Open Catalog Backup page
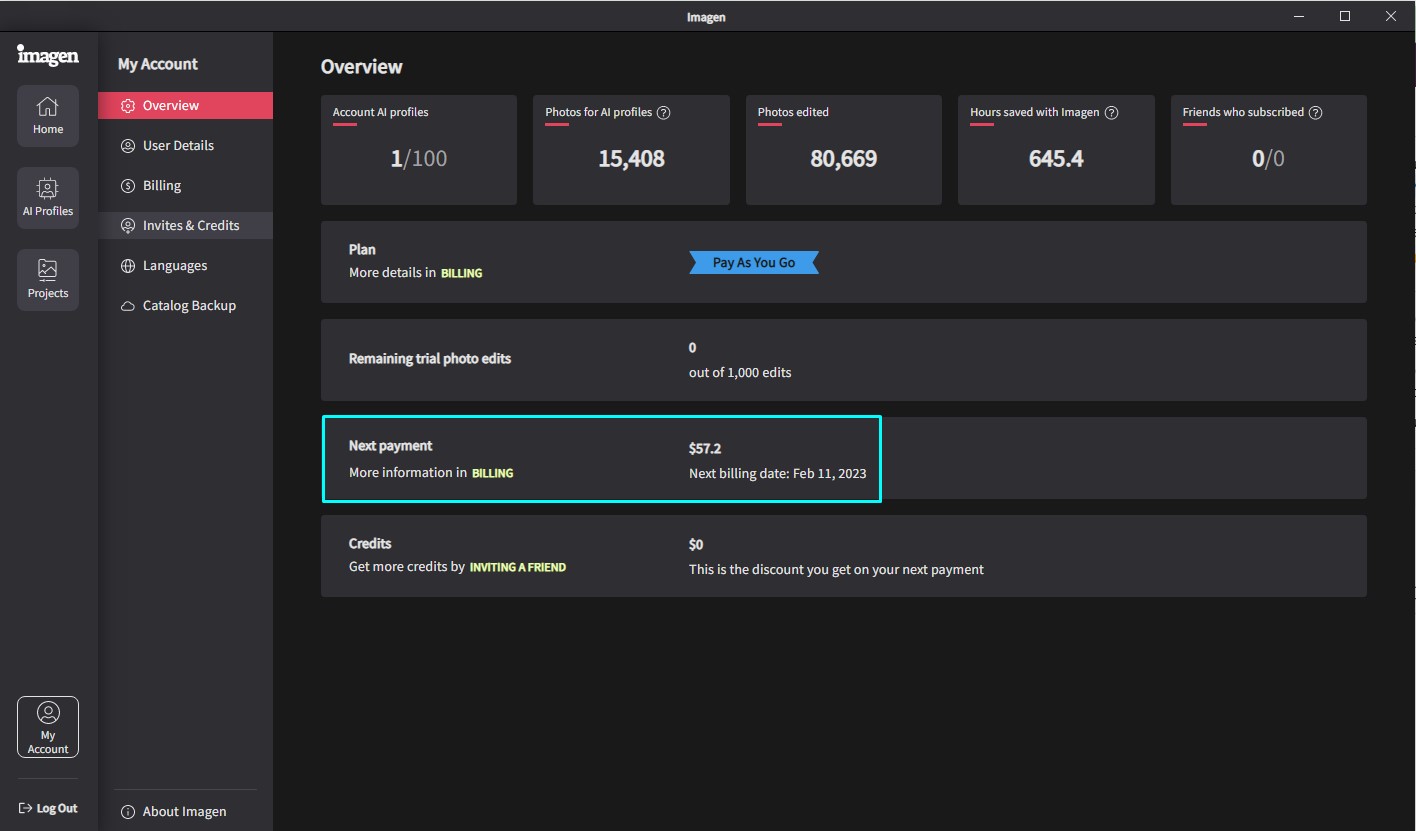The height and width of the screenshot is (831, 1416). click(x=185, y=305)
